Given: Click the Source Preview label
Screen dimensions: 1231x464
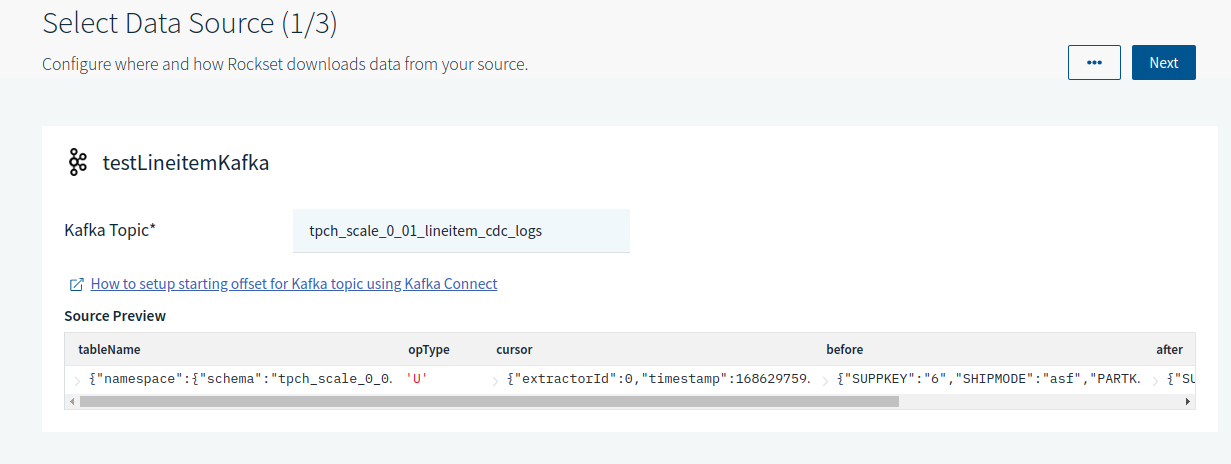Looking at the screenshot, I should [x=115, y=316].
